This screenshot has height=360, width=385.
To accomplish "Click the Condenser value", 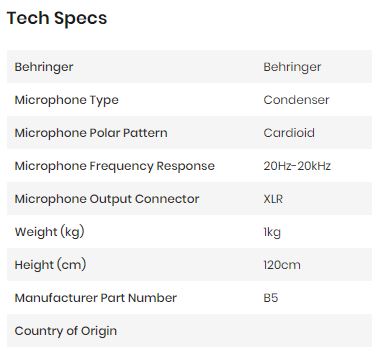I will pyautogui.click(x=296, y=100).
